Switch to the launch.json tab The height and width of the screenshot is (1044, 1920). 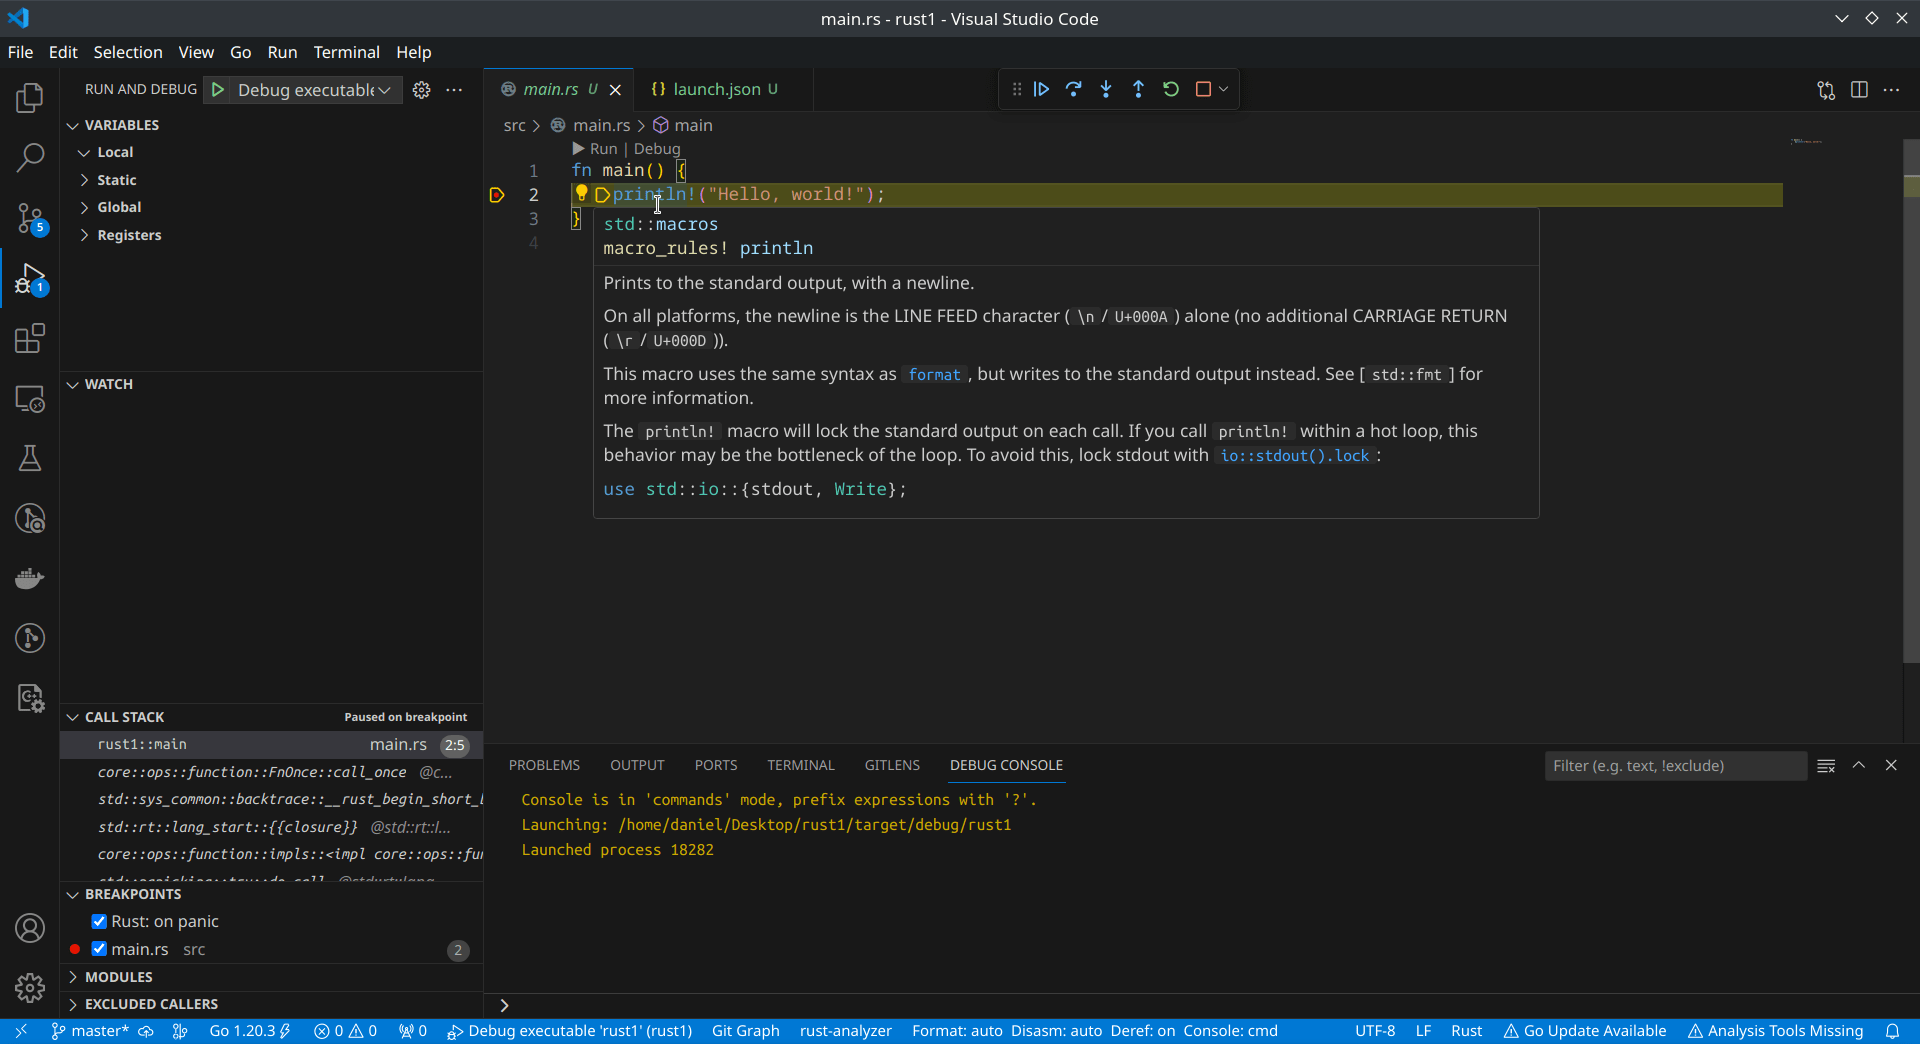click(x=718, y=89)
